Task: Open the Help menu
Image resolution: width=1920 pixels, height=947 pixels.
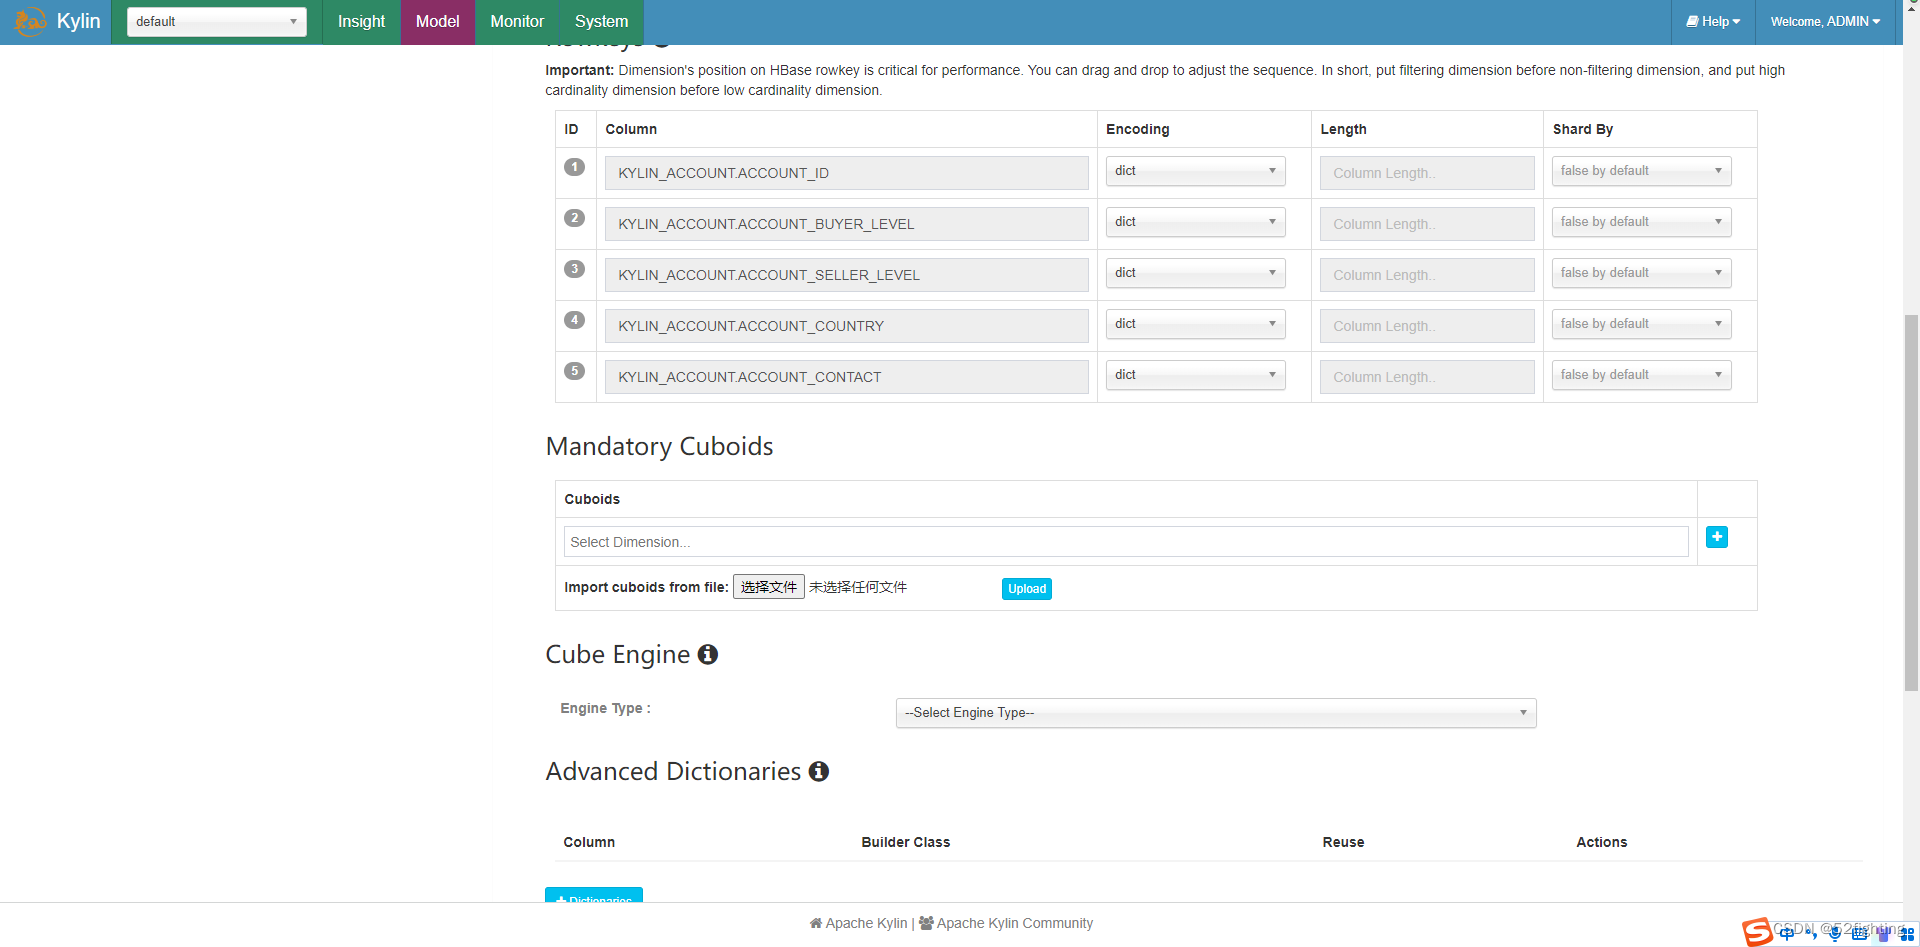Action: [1713, 21]
